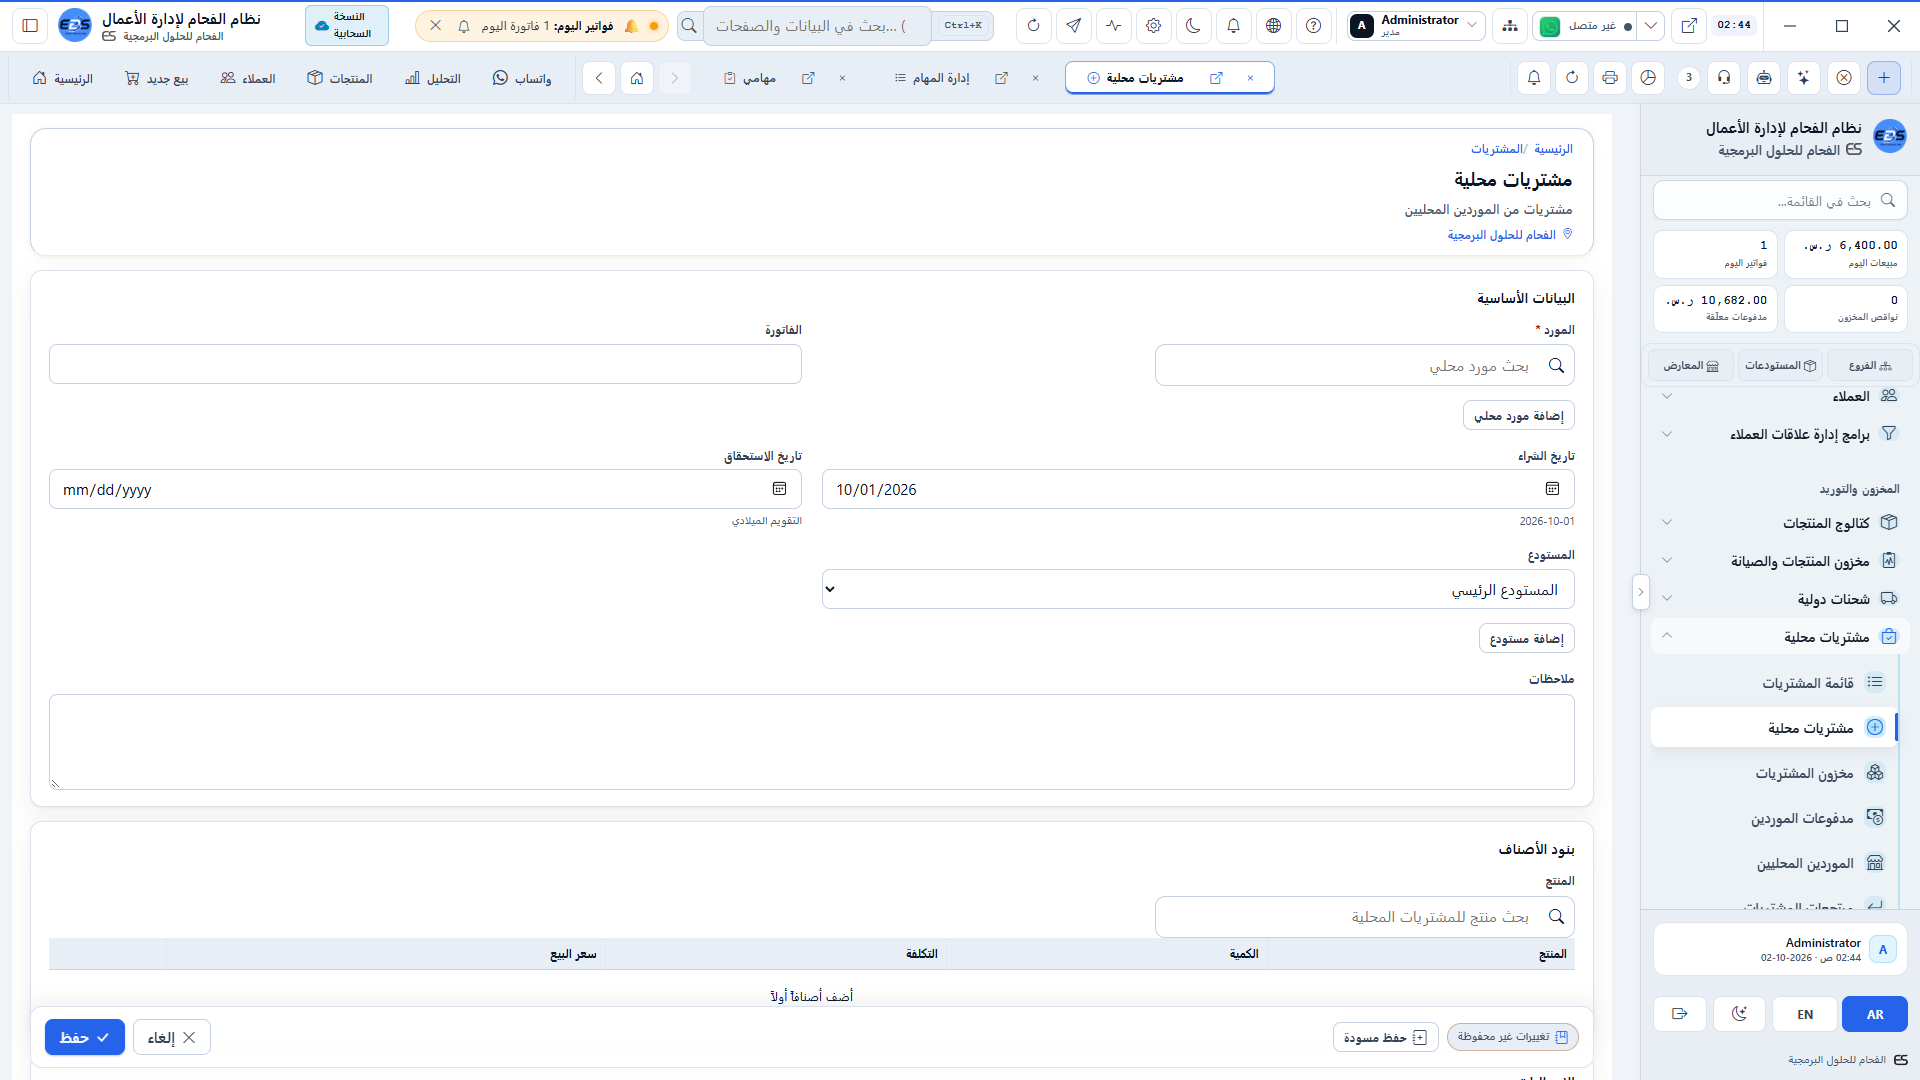Image resolution: width=1920 pixels, height=1080 pixels.
Task: Open the واتساب top menu item
Action: coord(522,78)
